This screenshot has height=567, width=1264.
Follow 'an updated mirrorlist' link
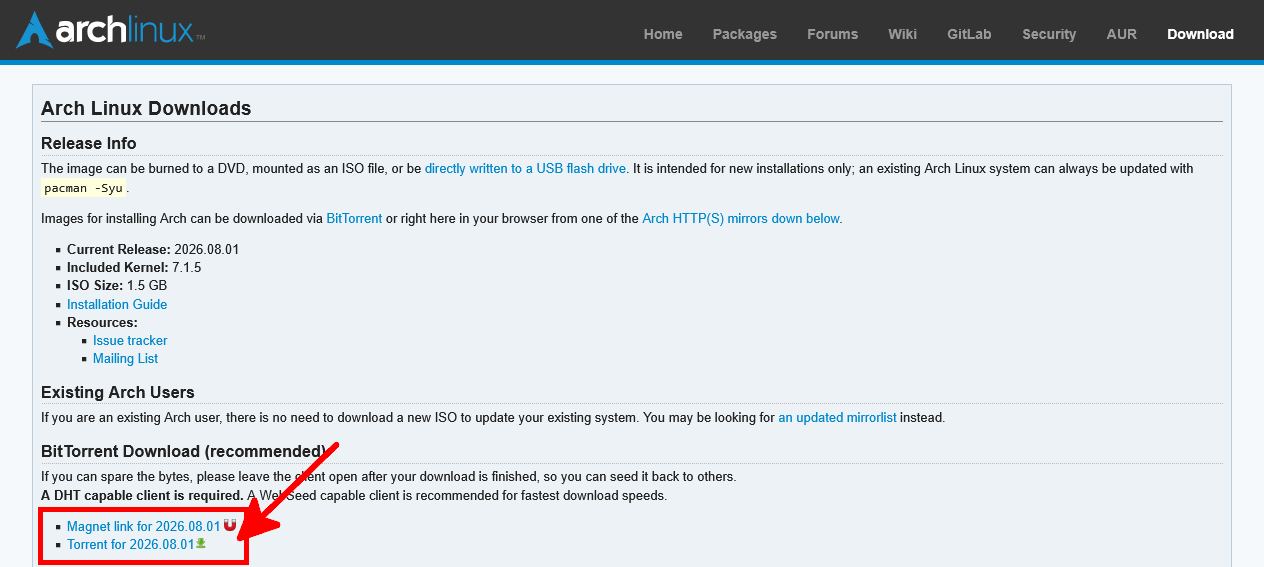(837, 417)
